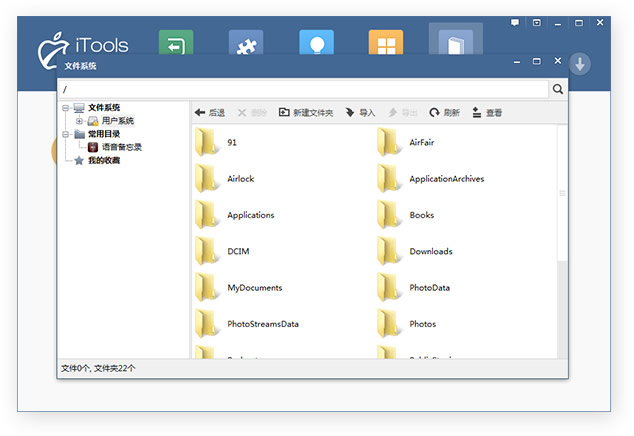Minimize the 文件系统 file window

point(517,62)
